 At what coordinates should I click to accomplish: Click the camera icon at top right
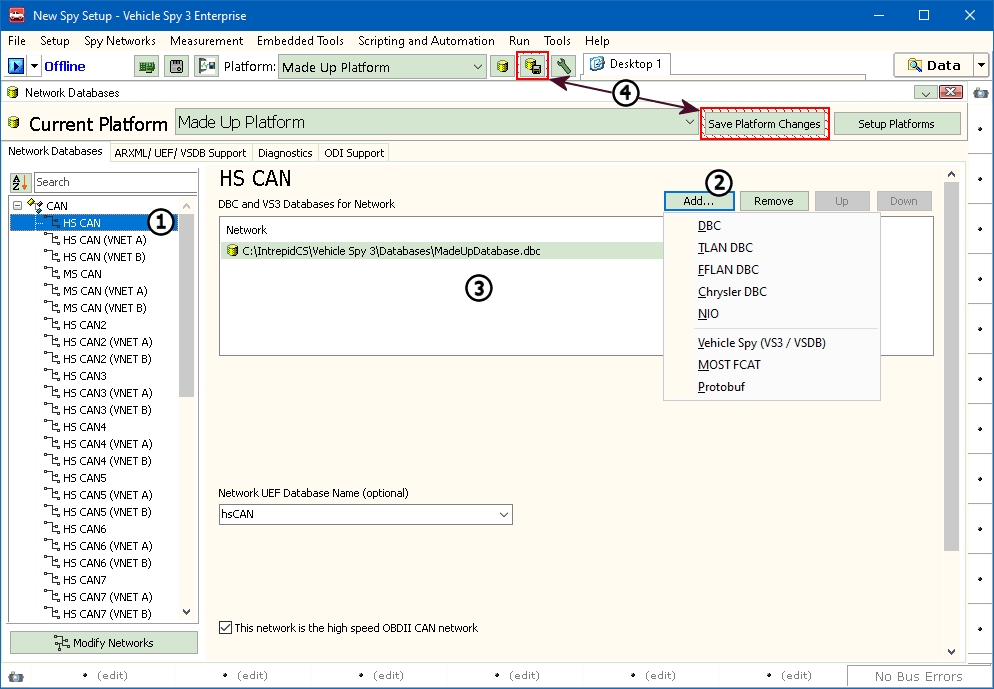(x=981, y=93)
